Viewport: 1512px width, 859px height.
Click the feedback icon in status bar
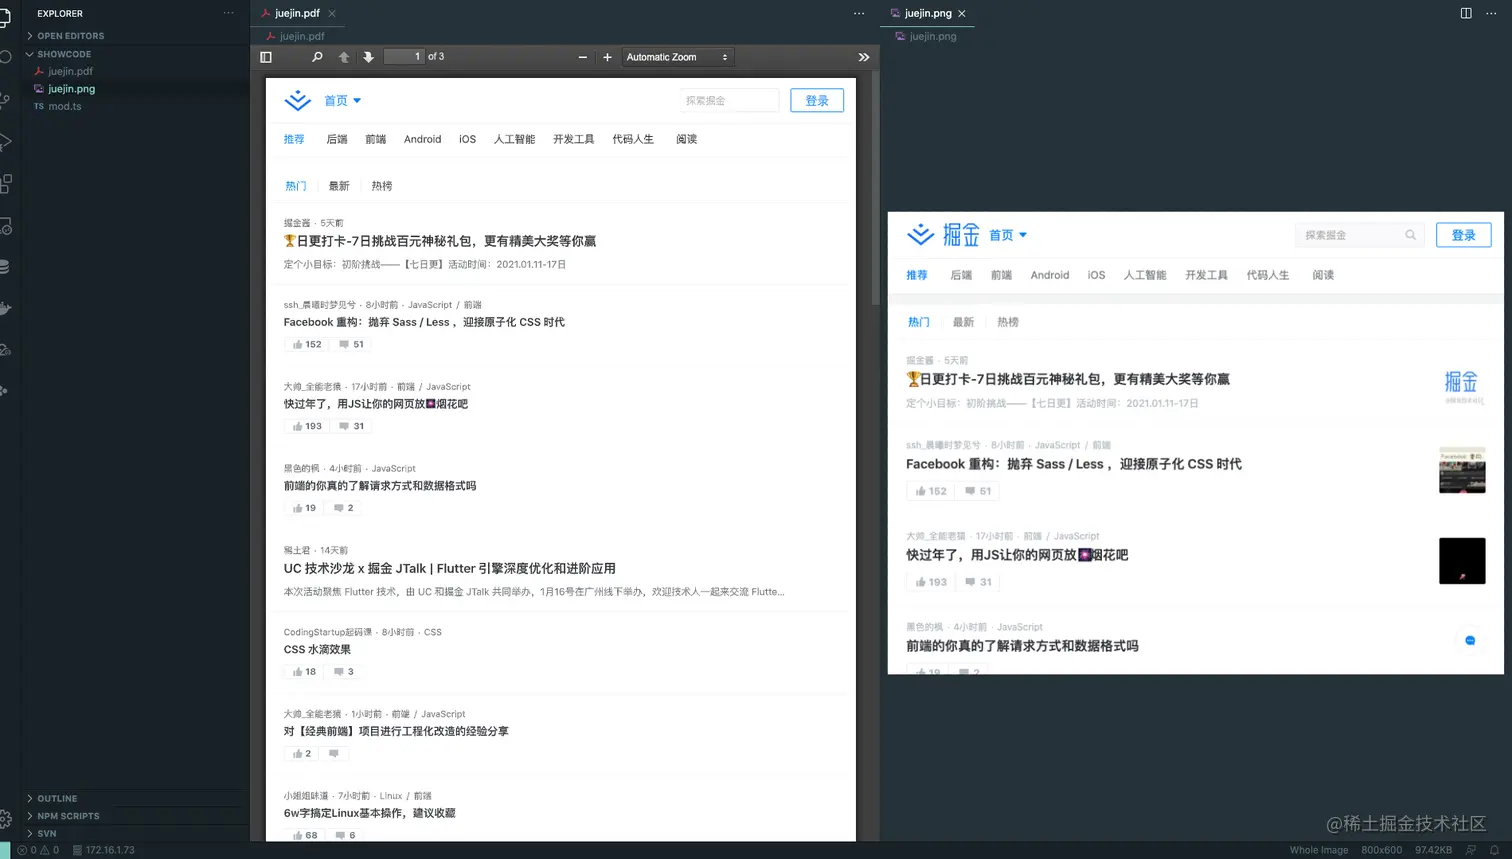pos(1471,850)
